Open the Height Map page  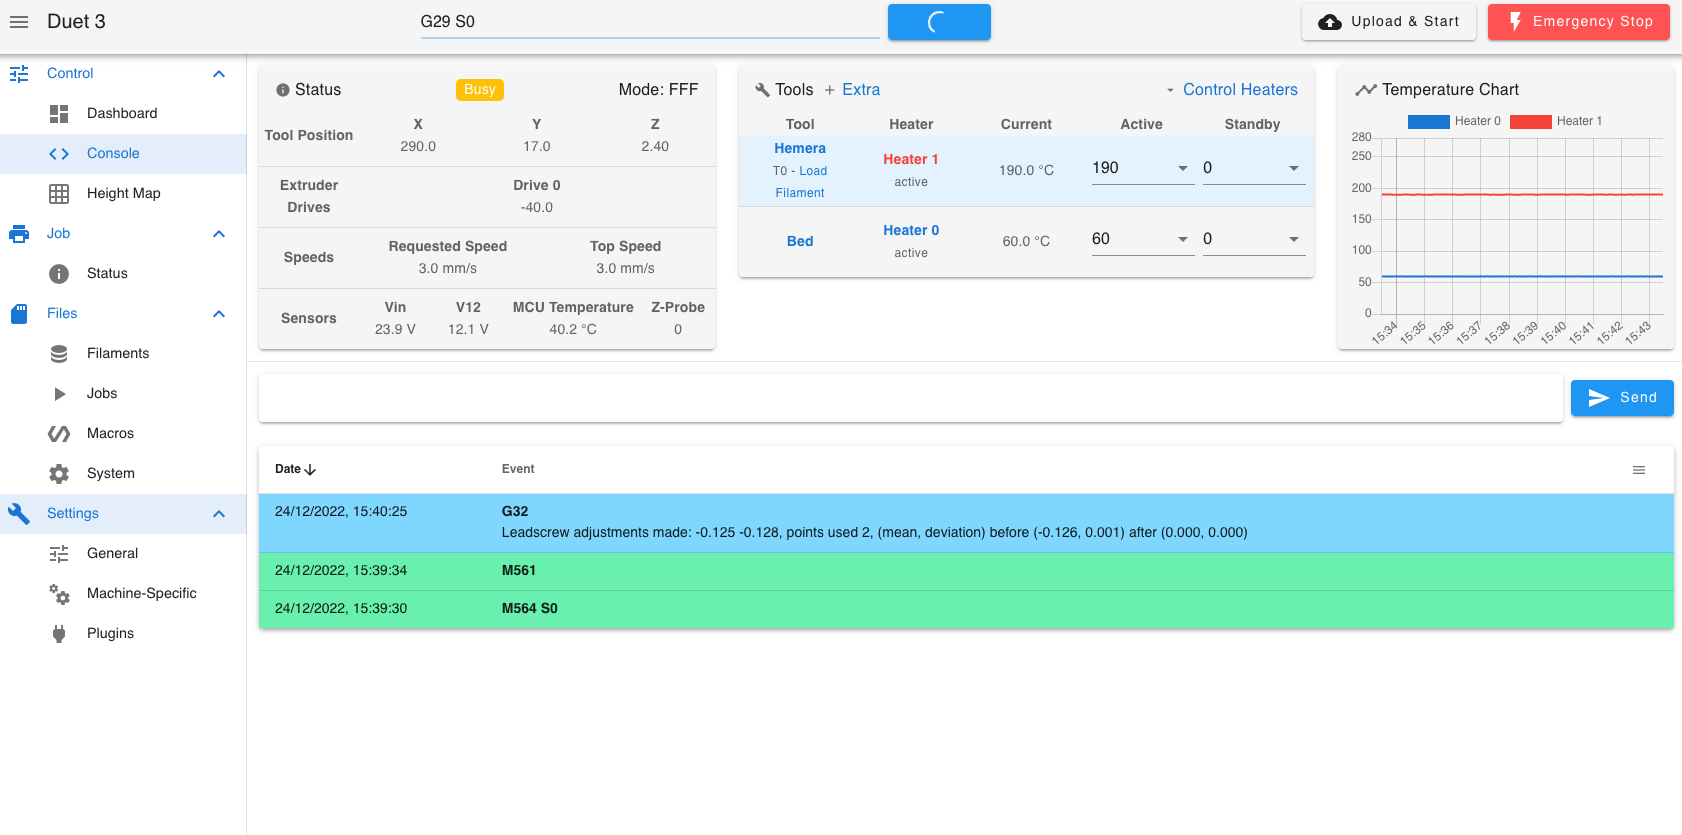(x=123, y=194)
